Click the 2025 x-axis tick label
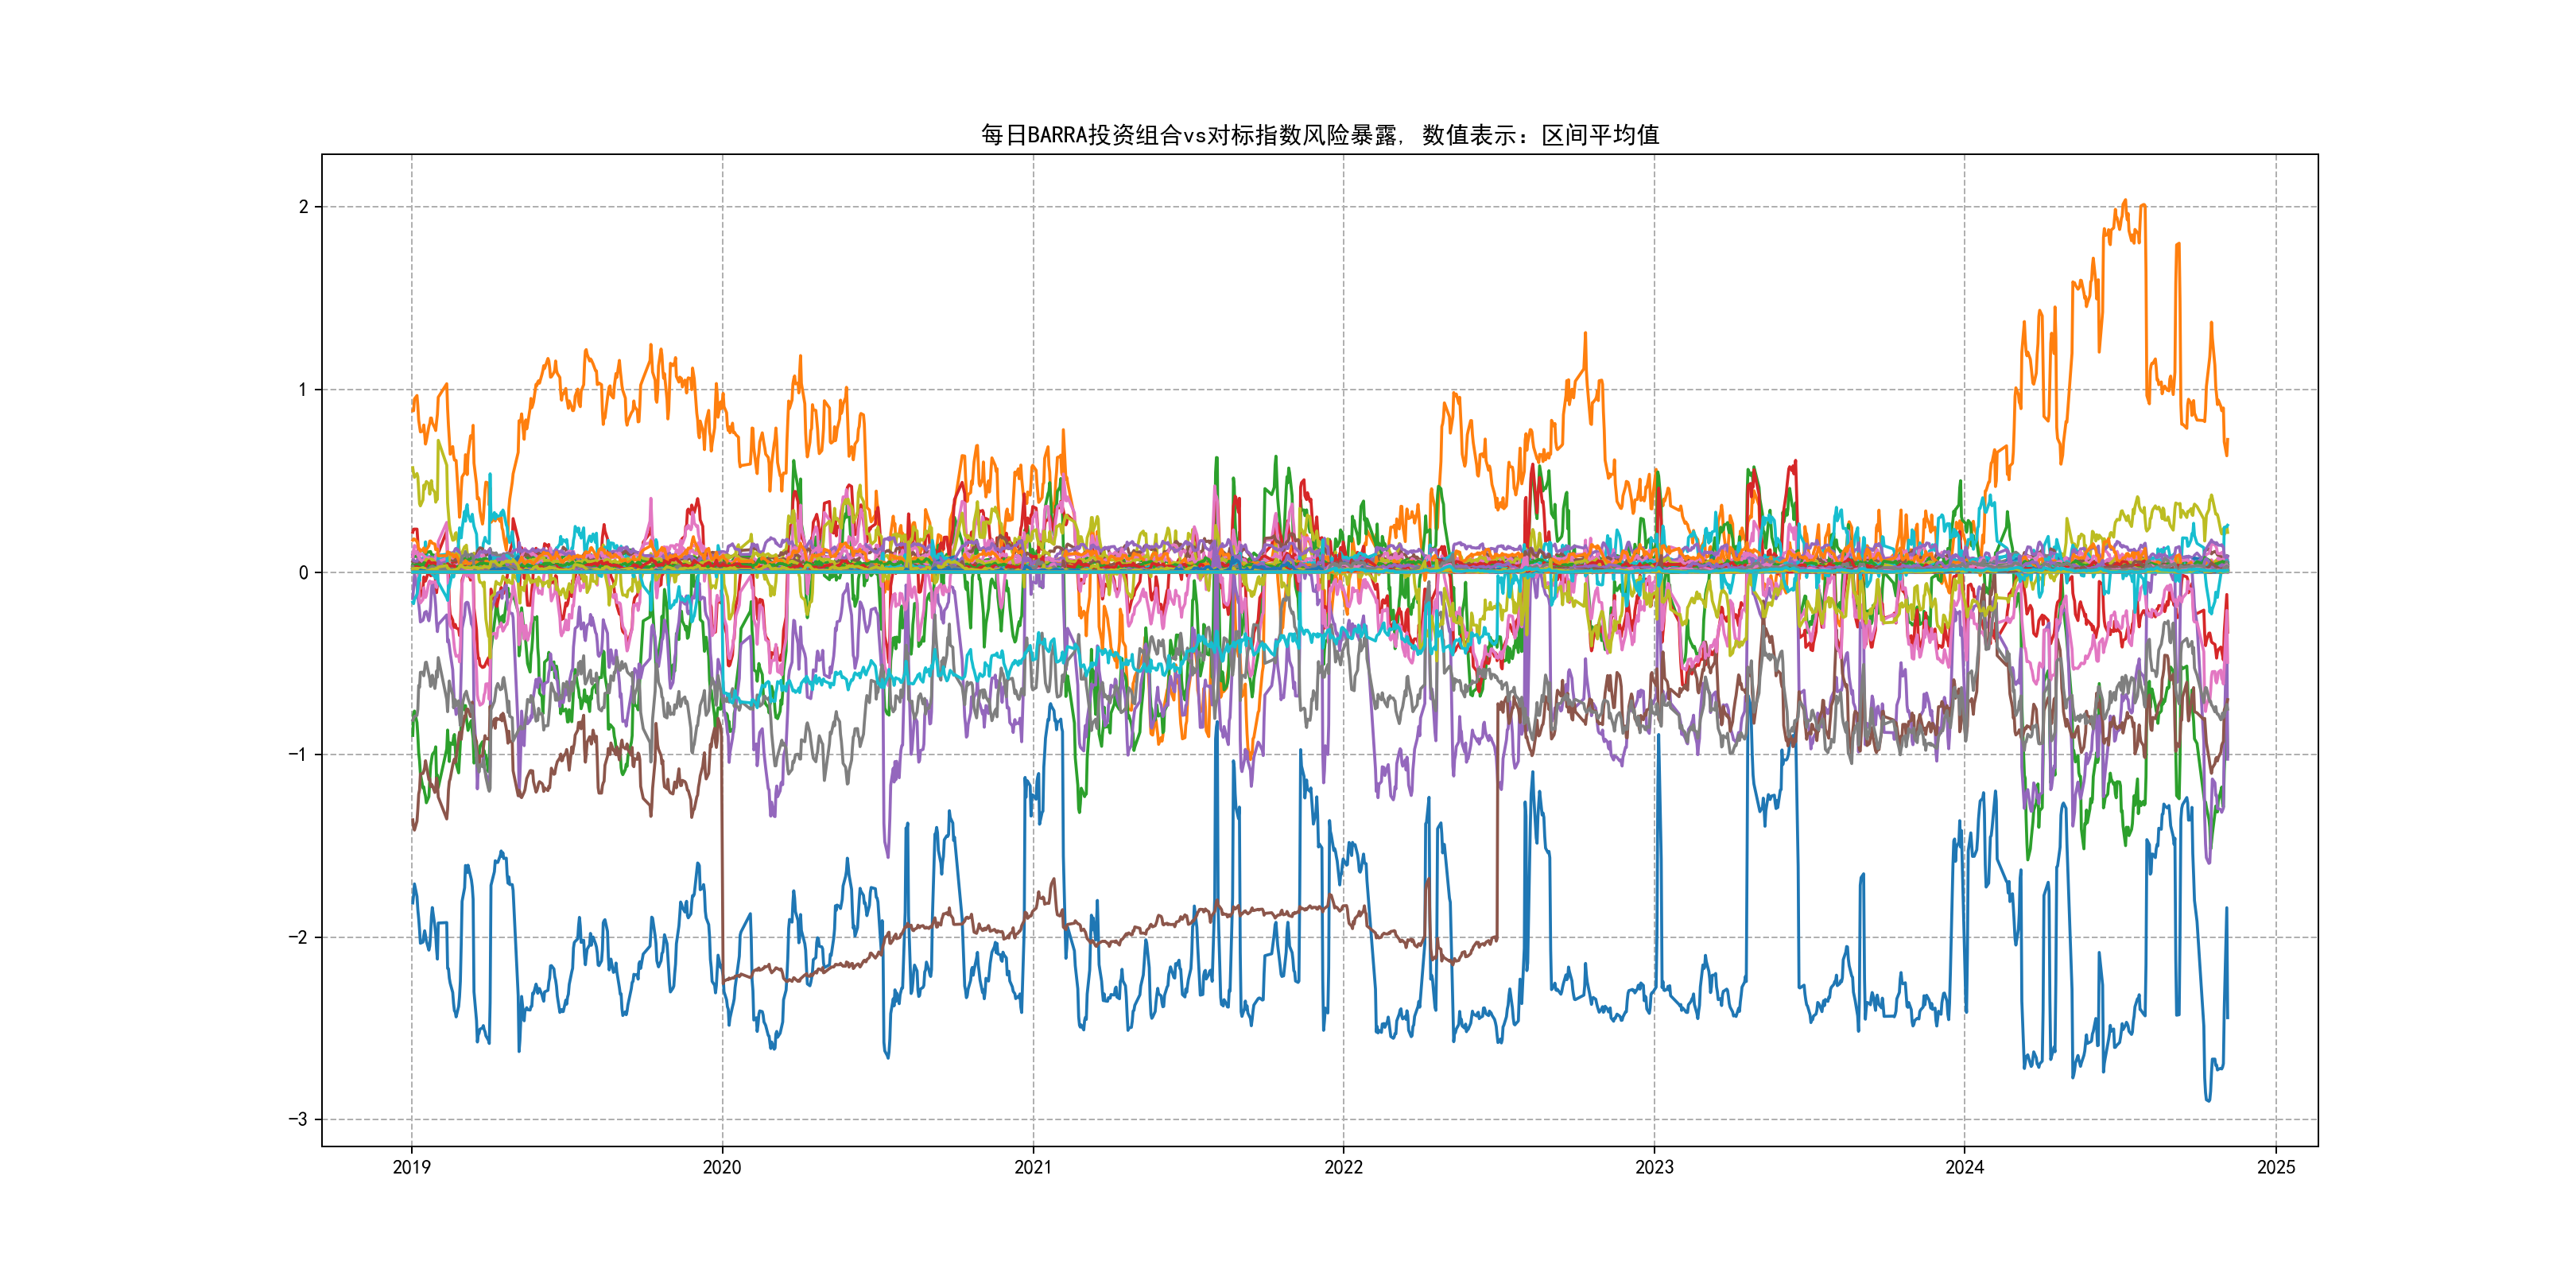Screen dimensions: 2576x1288 coord(2276,1167)
